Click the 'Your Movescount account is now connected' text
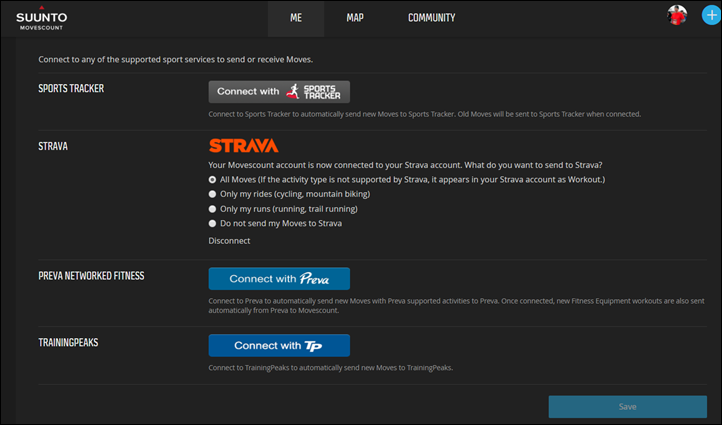 (405, 165)
